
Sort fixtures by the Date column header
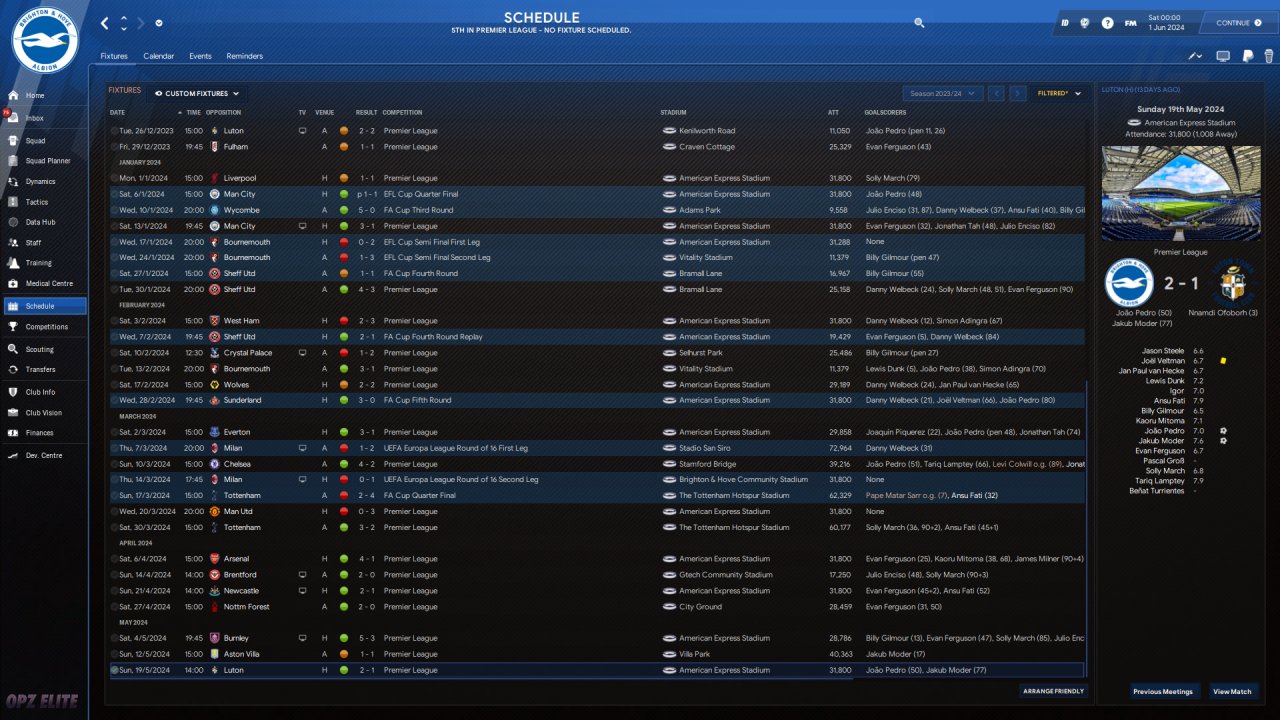tap(118, 113)
